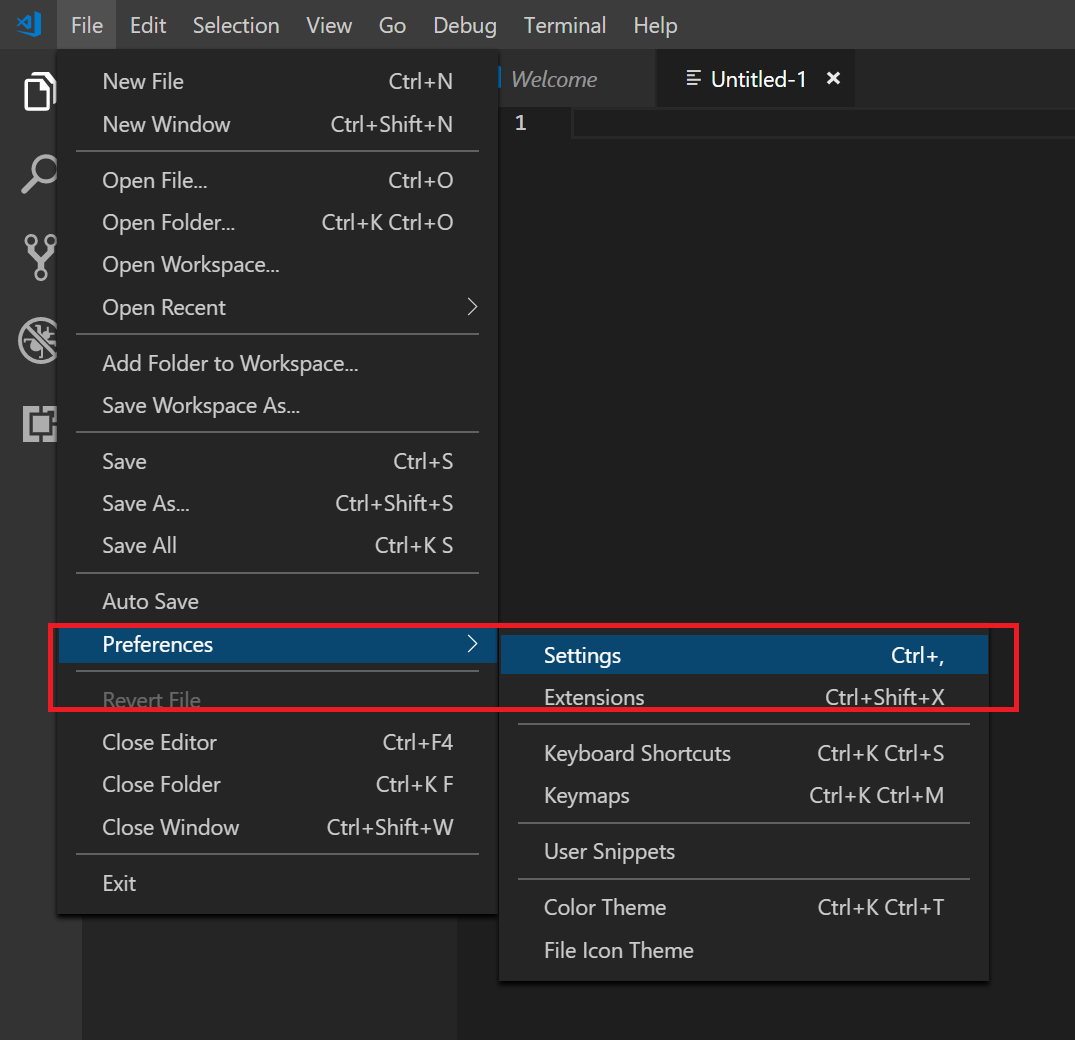The height and width of the screenshot is (1040, 1075).
Task: Click line number 1 in the editor
Action: pos(520,123)
